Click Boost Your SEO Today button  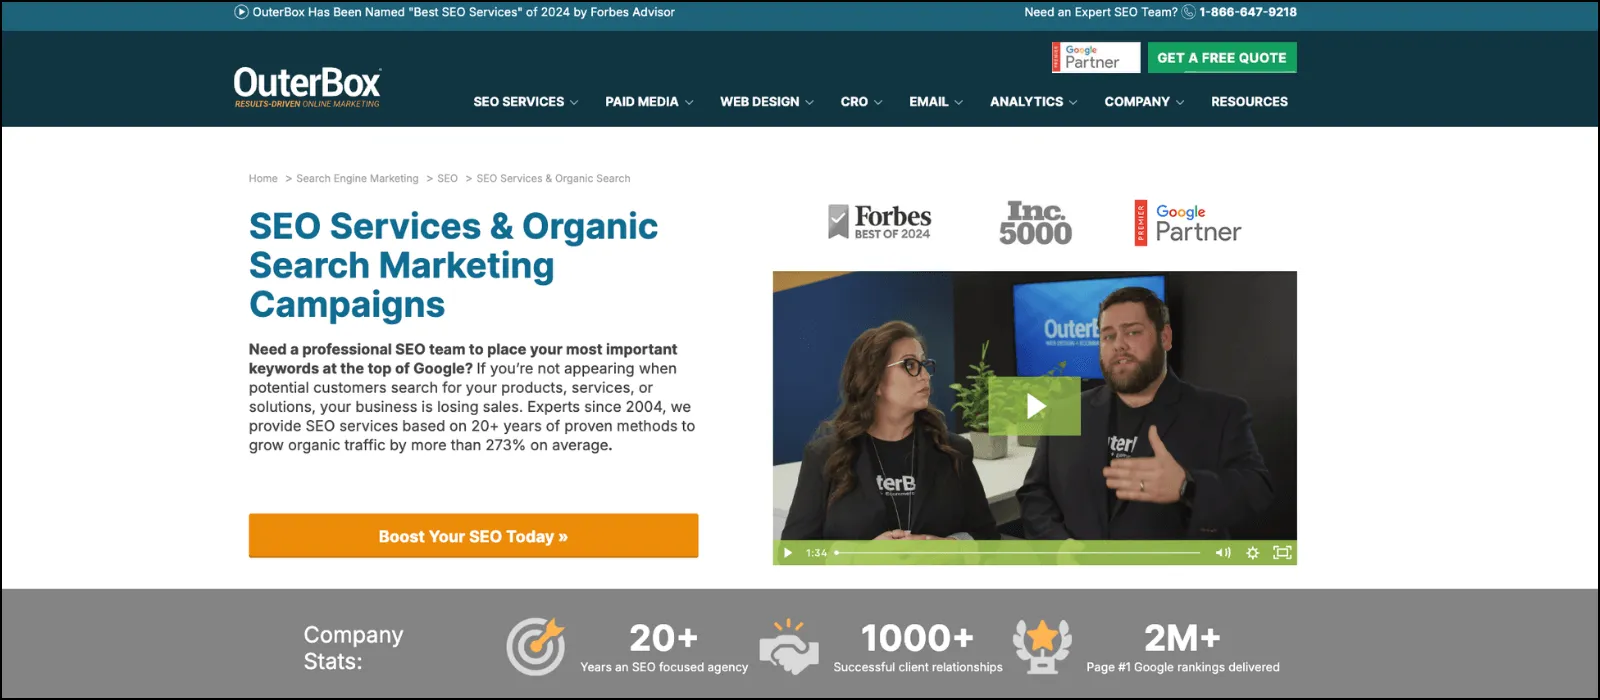tap(473, 536)
